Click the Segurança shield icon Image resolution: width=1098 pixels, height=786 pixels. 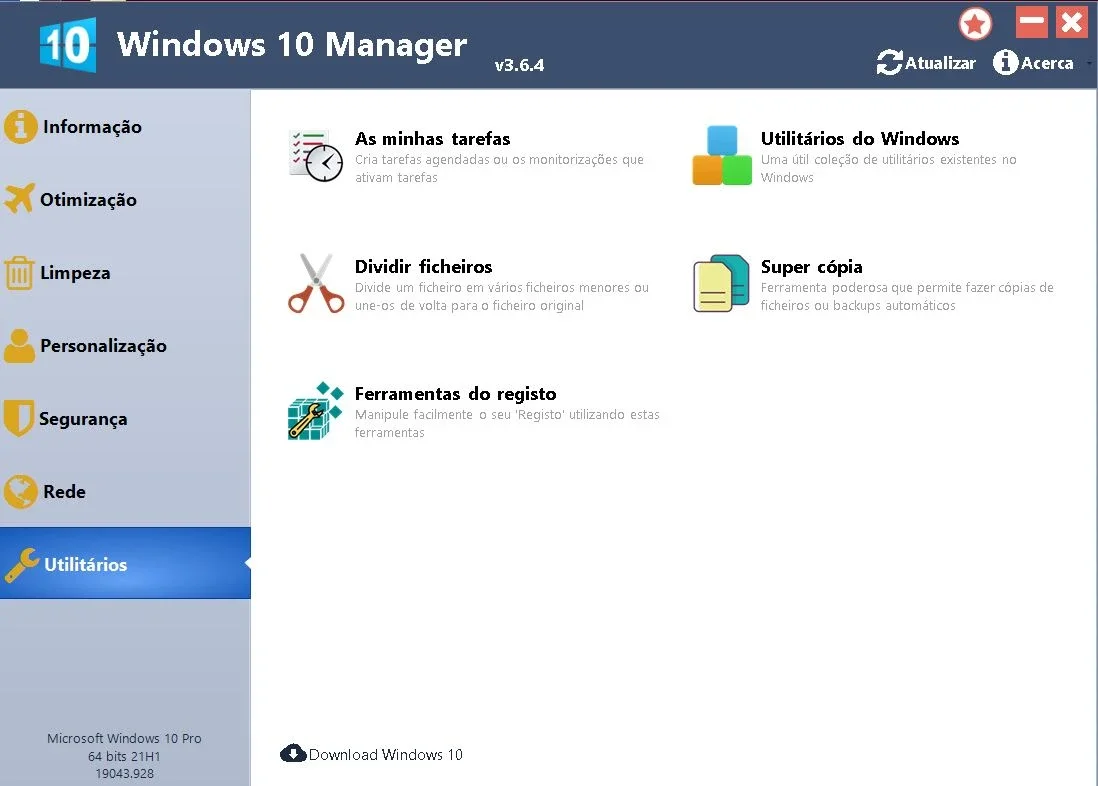click(x=18, y=418)
